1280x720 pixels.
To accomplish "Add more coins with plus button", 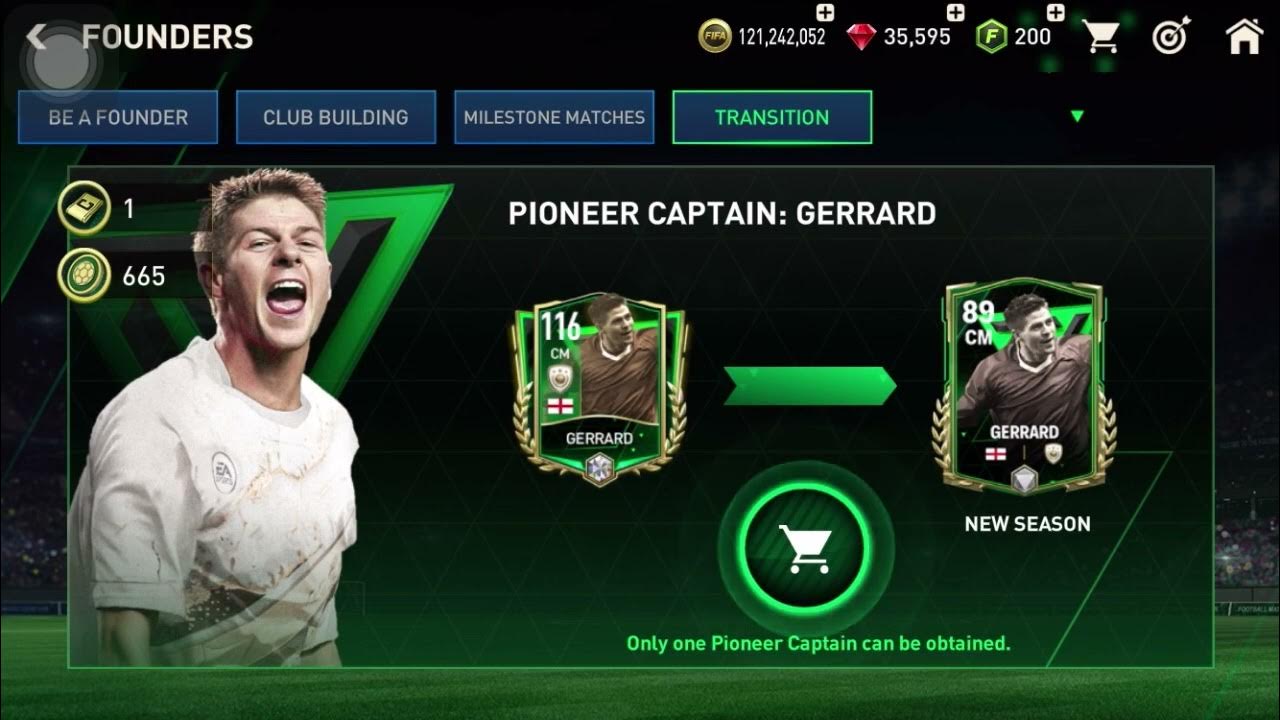I will pos(825,13).
